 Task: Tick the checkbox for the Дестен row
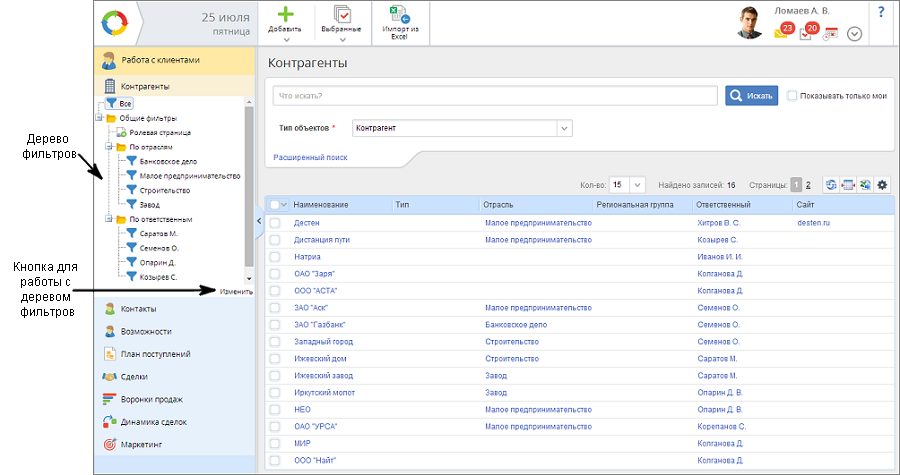click(274, 223)
